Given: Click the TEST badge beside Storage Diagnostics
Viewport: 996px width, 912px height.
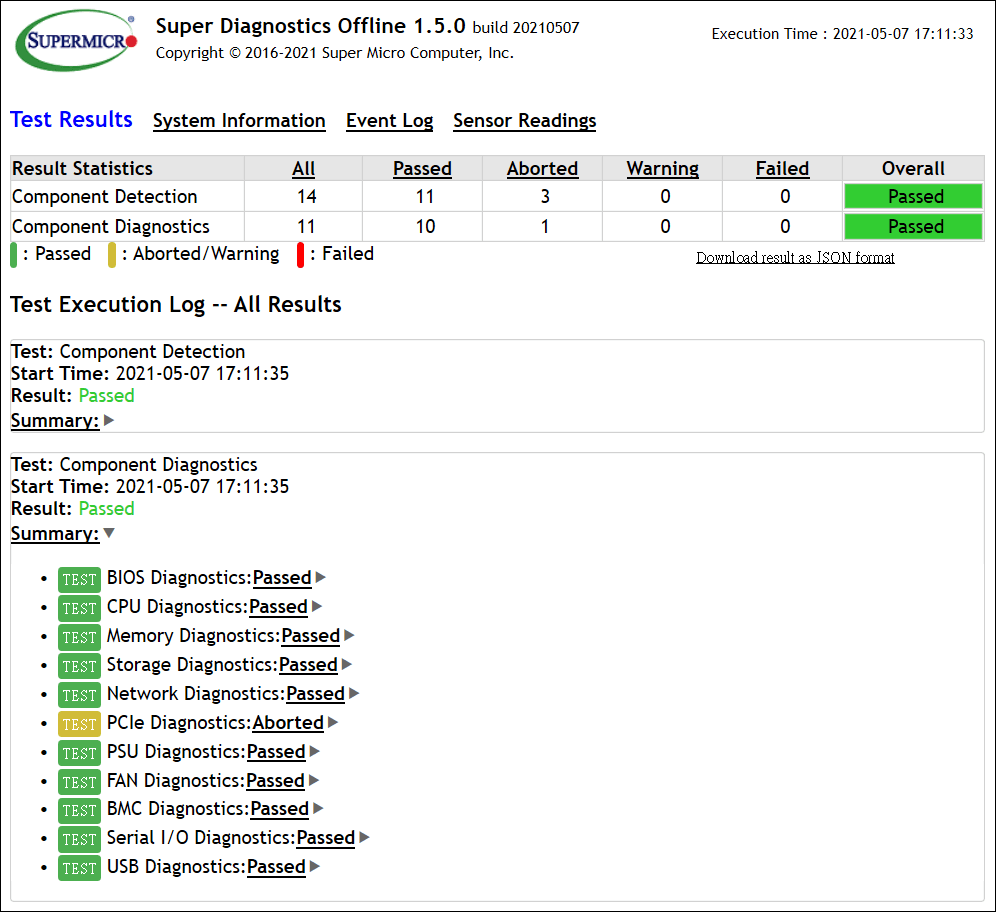Looking at the screenshot, I should point(79,666).
